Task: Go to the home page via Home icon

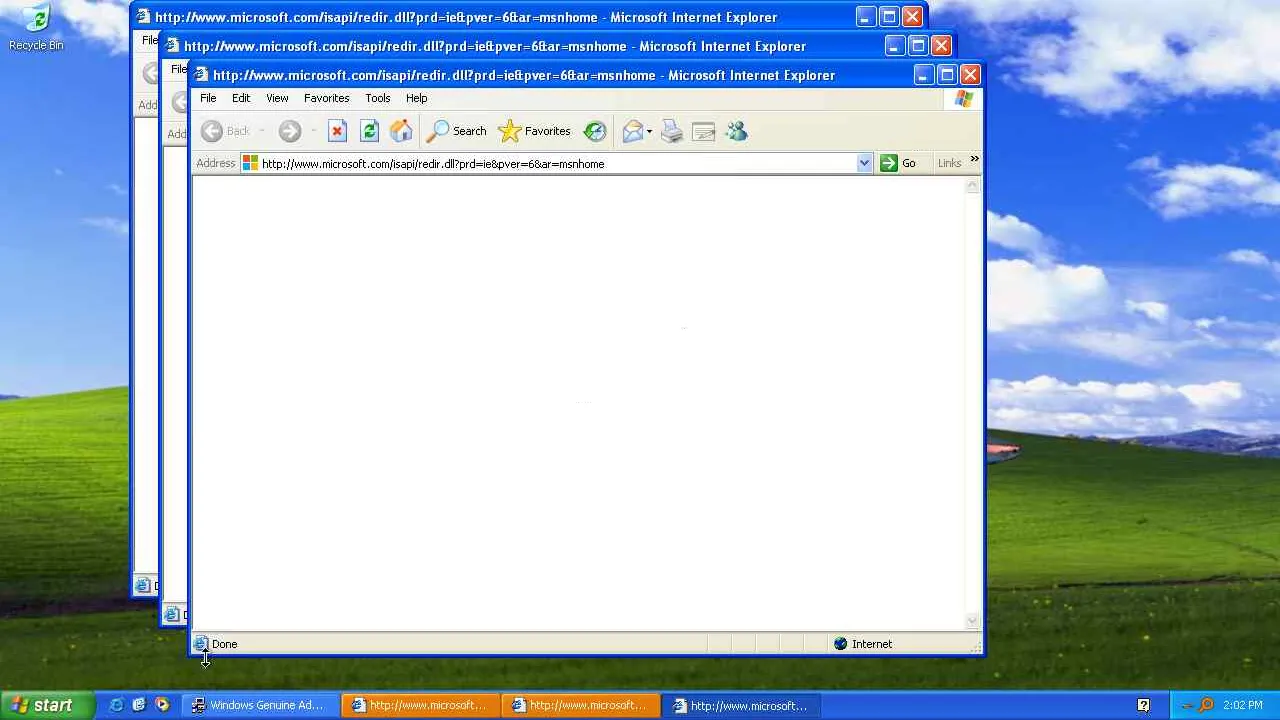Action: (401, 131)
